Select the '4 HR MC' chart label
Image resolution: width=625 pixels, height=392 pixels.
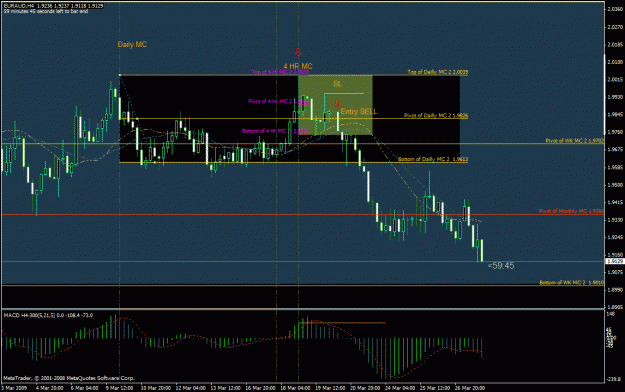point(298,66)
